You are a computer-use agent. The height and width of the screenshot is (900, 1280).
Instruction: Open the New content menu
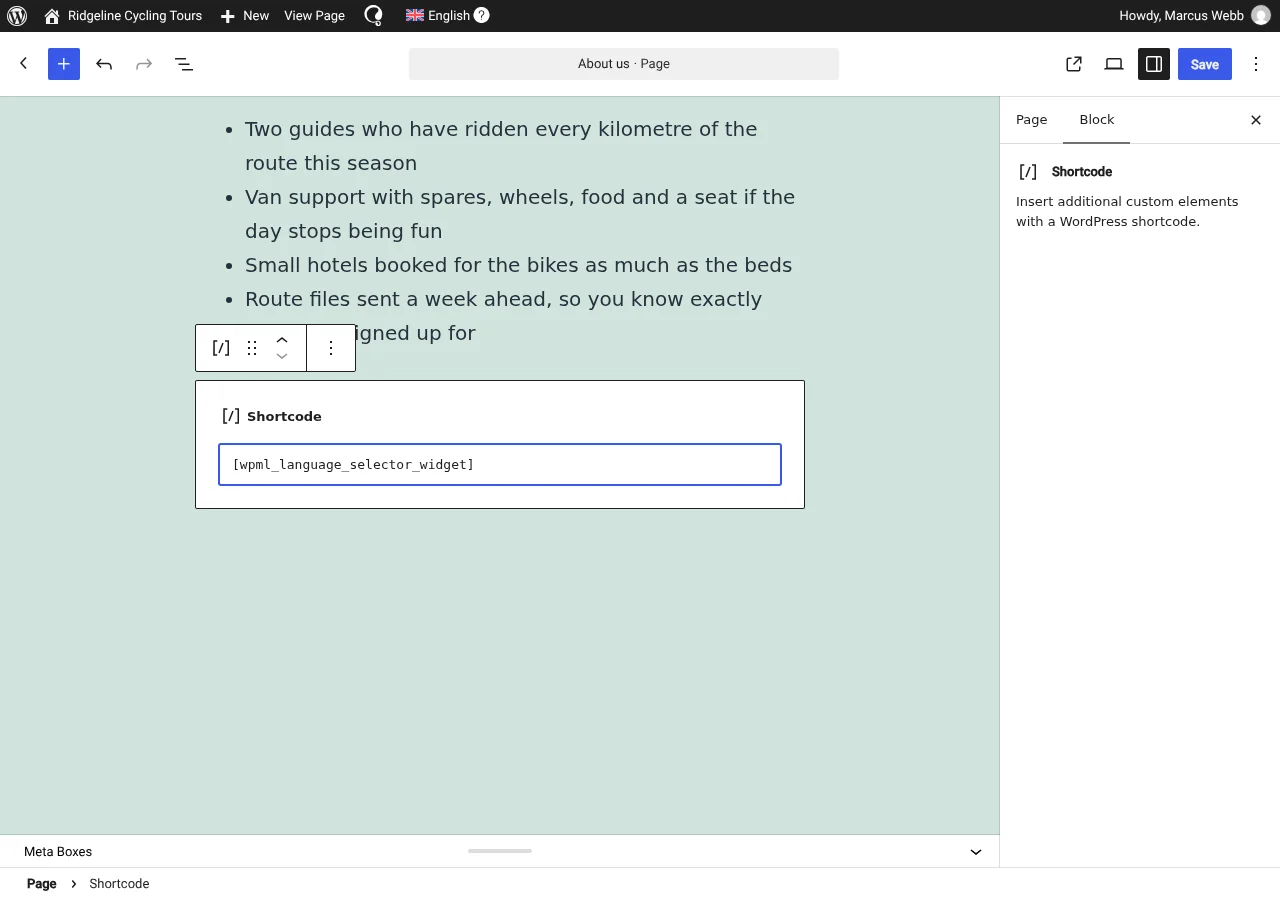point(245,16)
